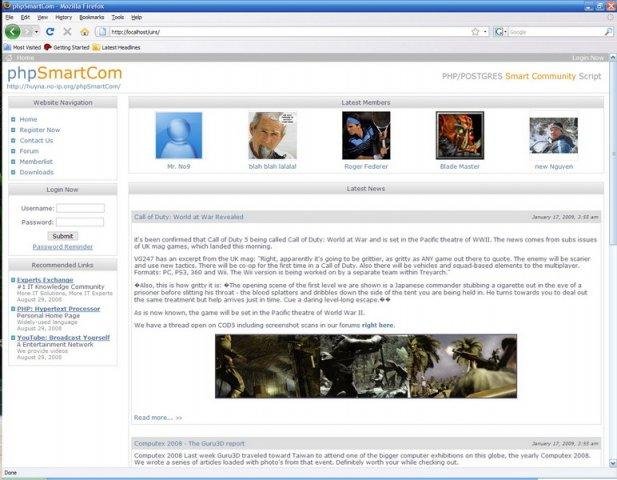The width and height of the screenshot is (617, 480).
Task: Click the new Nguyen member avatar
Action: click(x=554, y=135)
